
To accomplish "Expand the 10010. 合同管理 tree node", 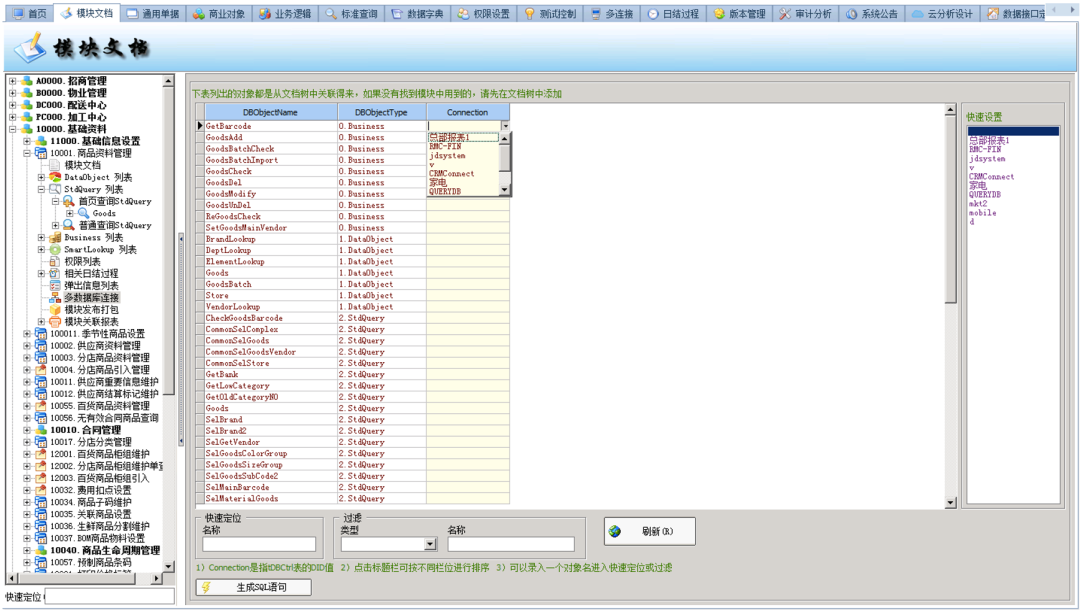I will [x=27, y=430].
